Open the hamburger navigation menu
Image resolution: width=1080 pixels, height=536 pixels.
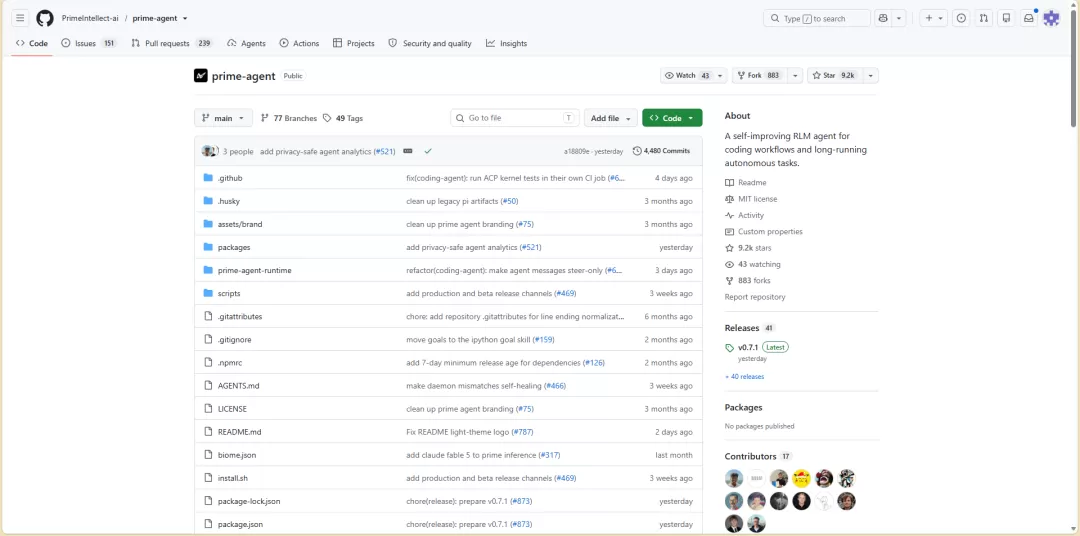point(20,19)
